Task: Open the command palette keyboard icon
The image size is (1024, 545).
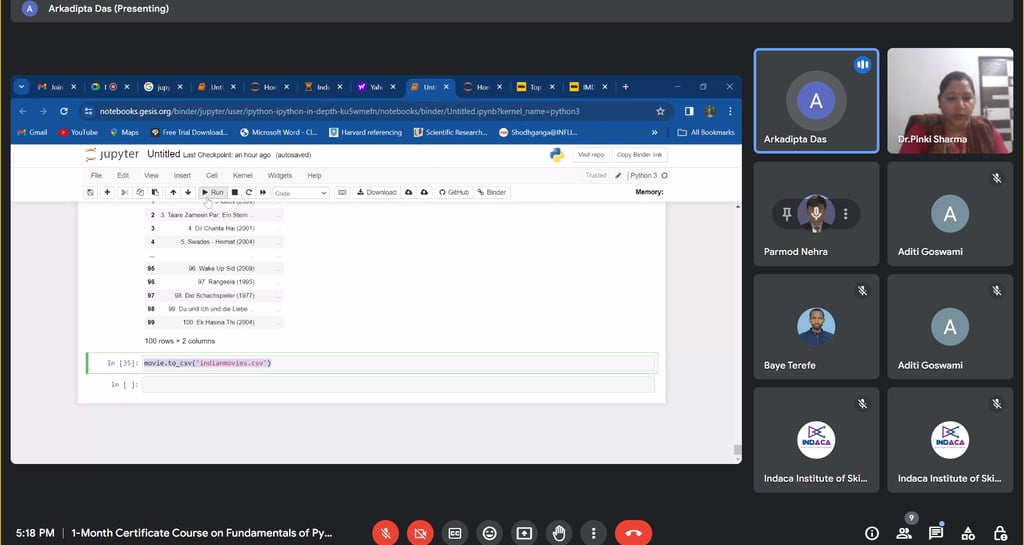Action: (342, 193)
